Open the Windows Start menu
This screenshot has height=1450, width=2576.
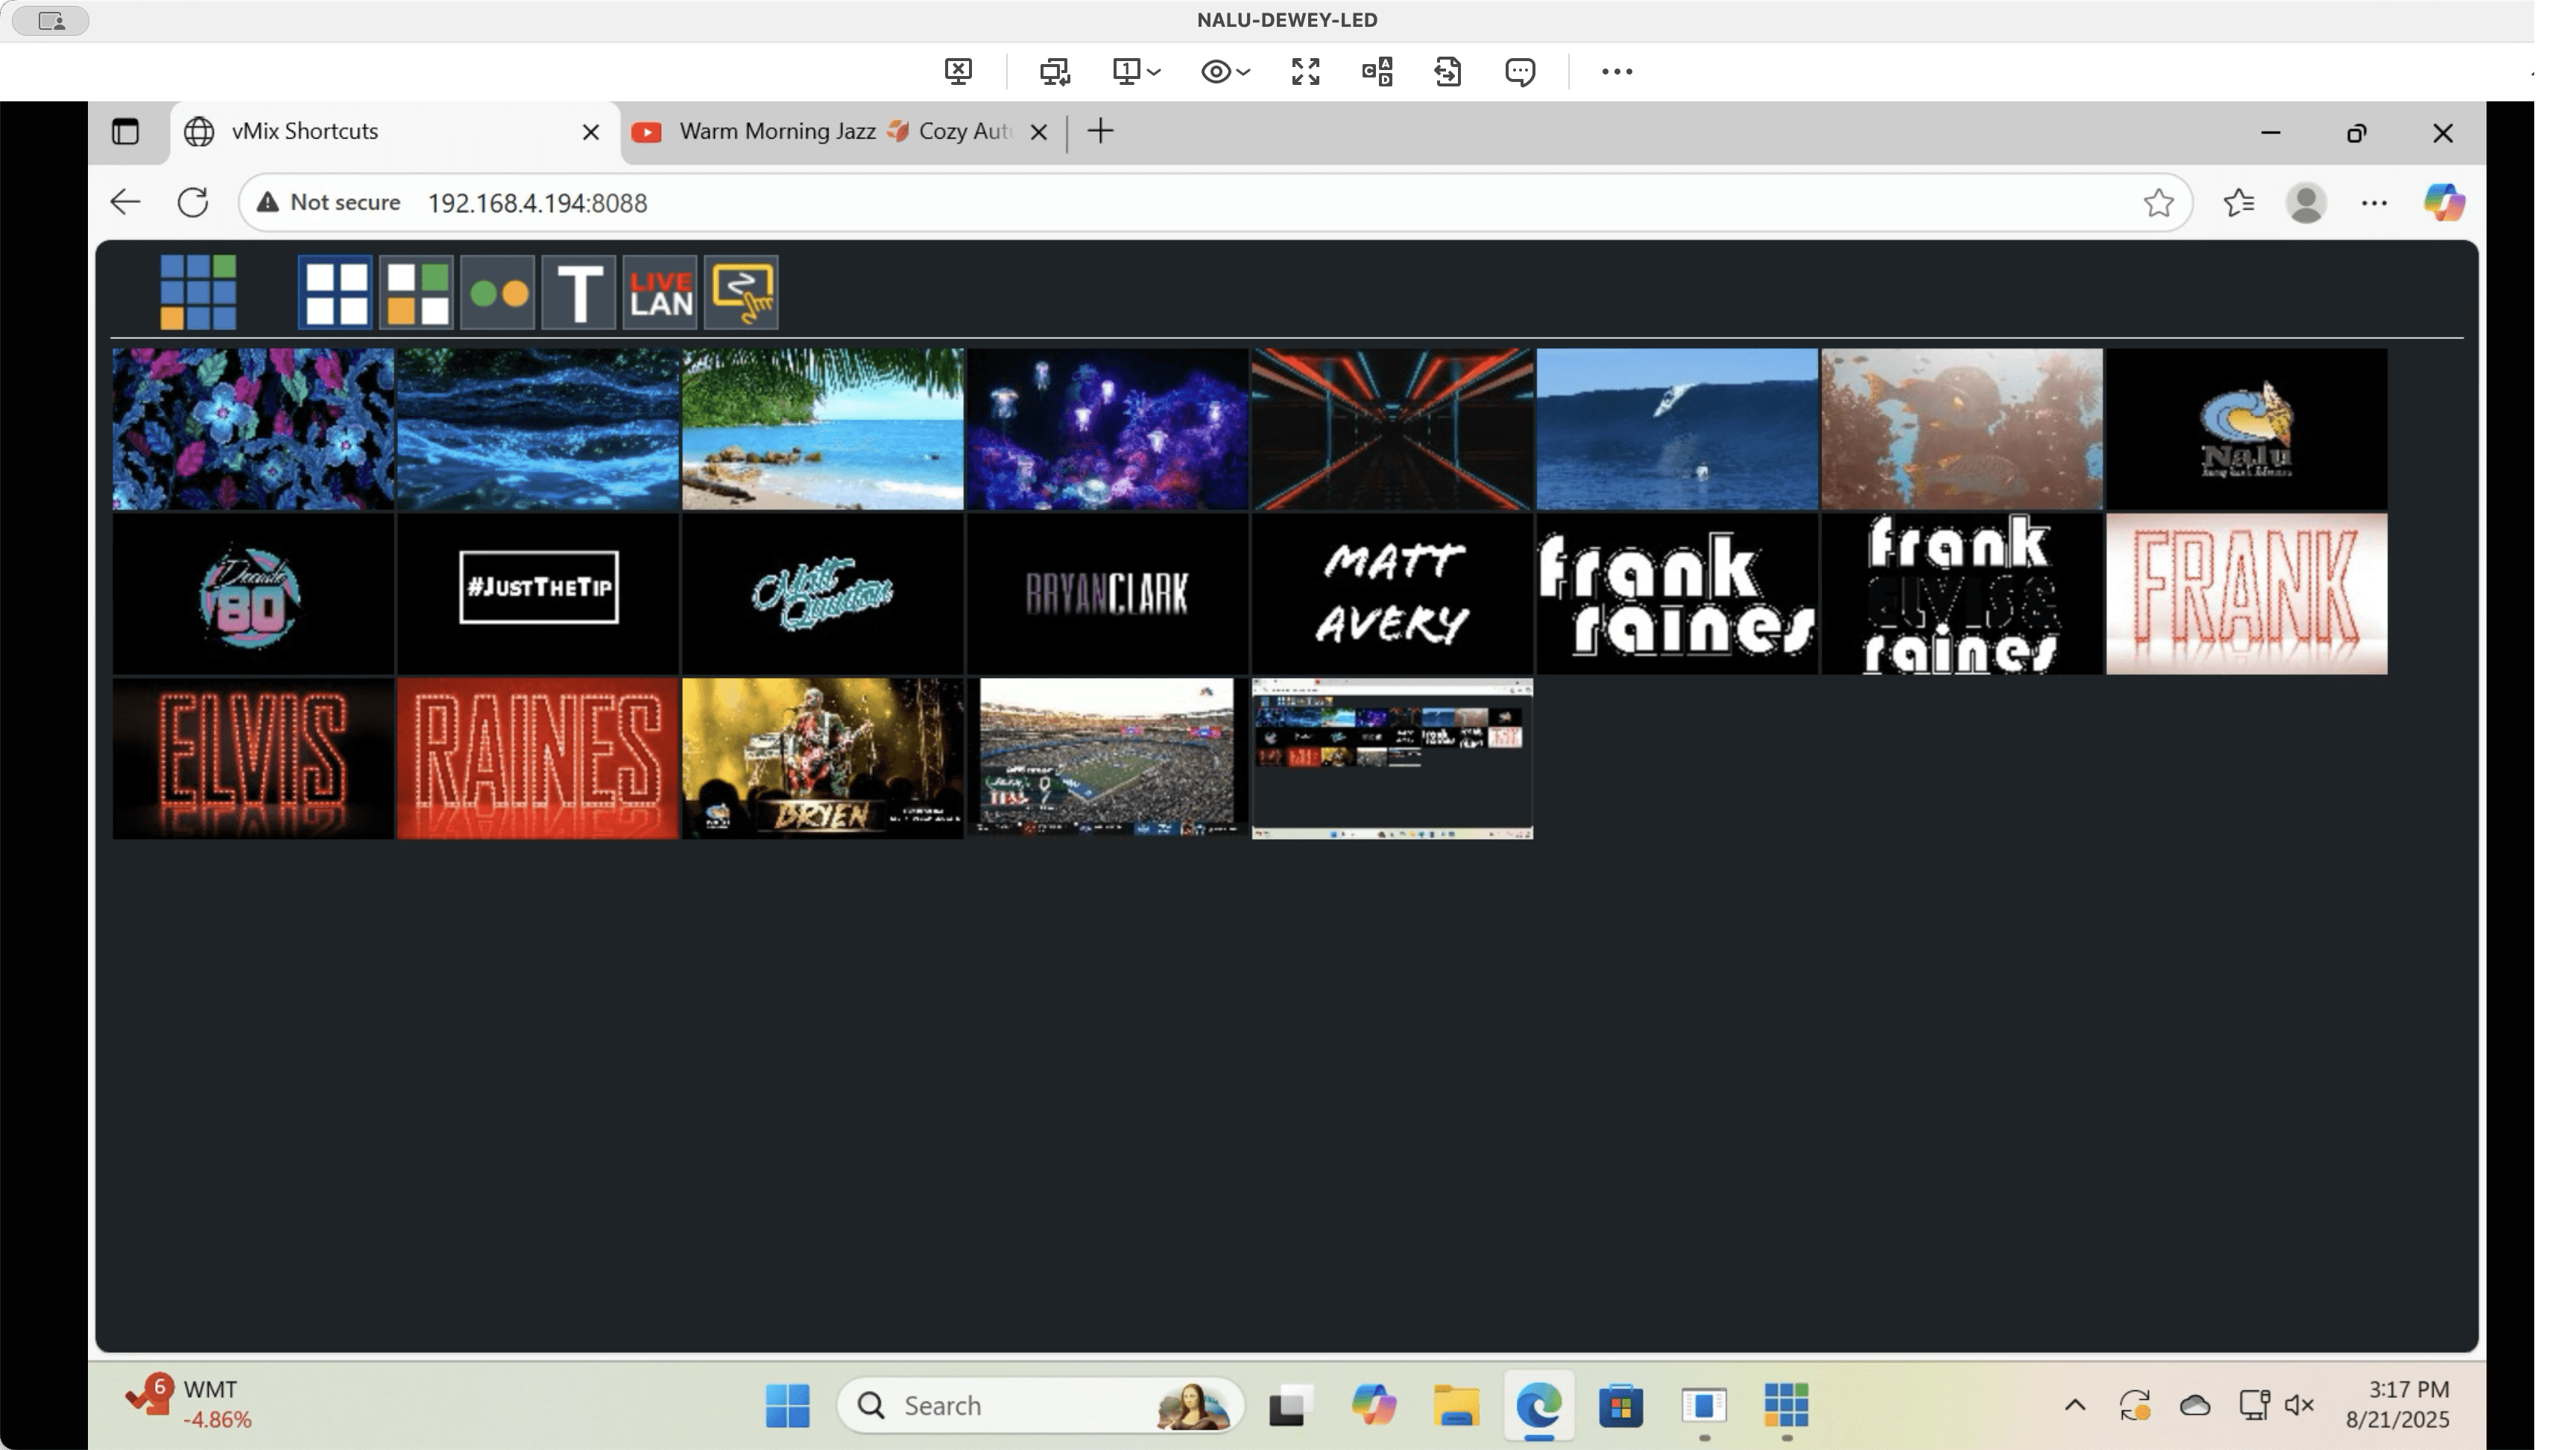[x=787, y=1406]
